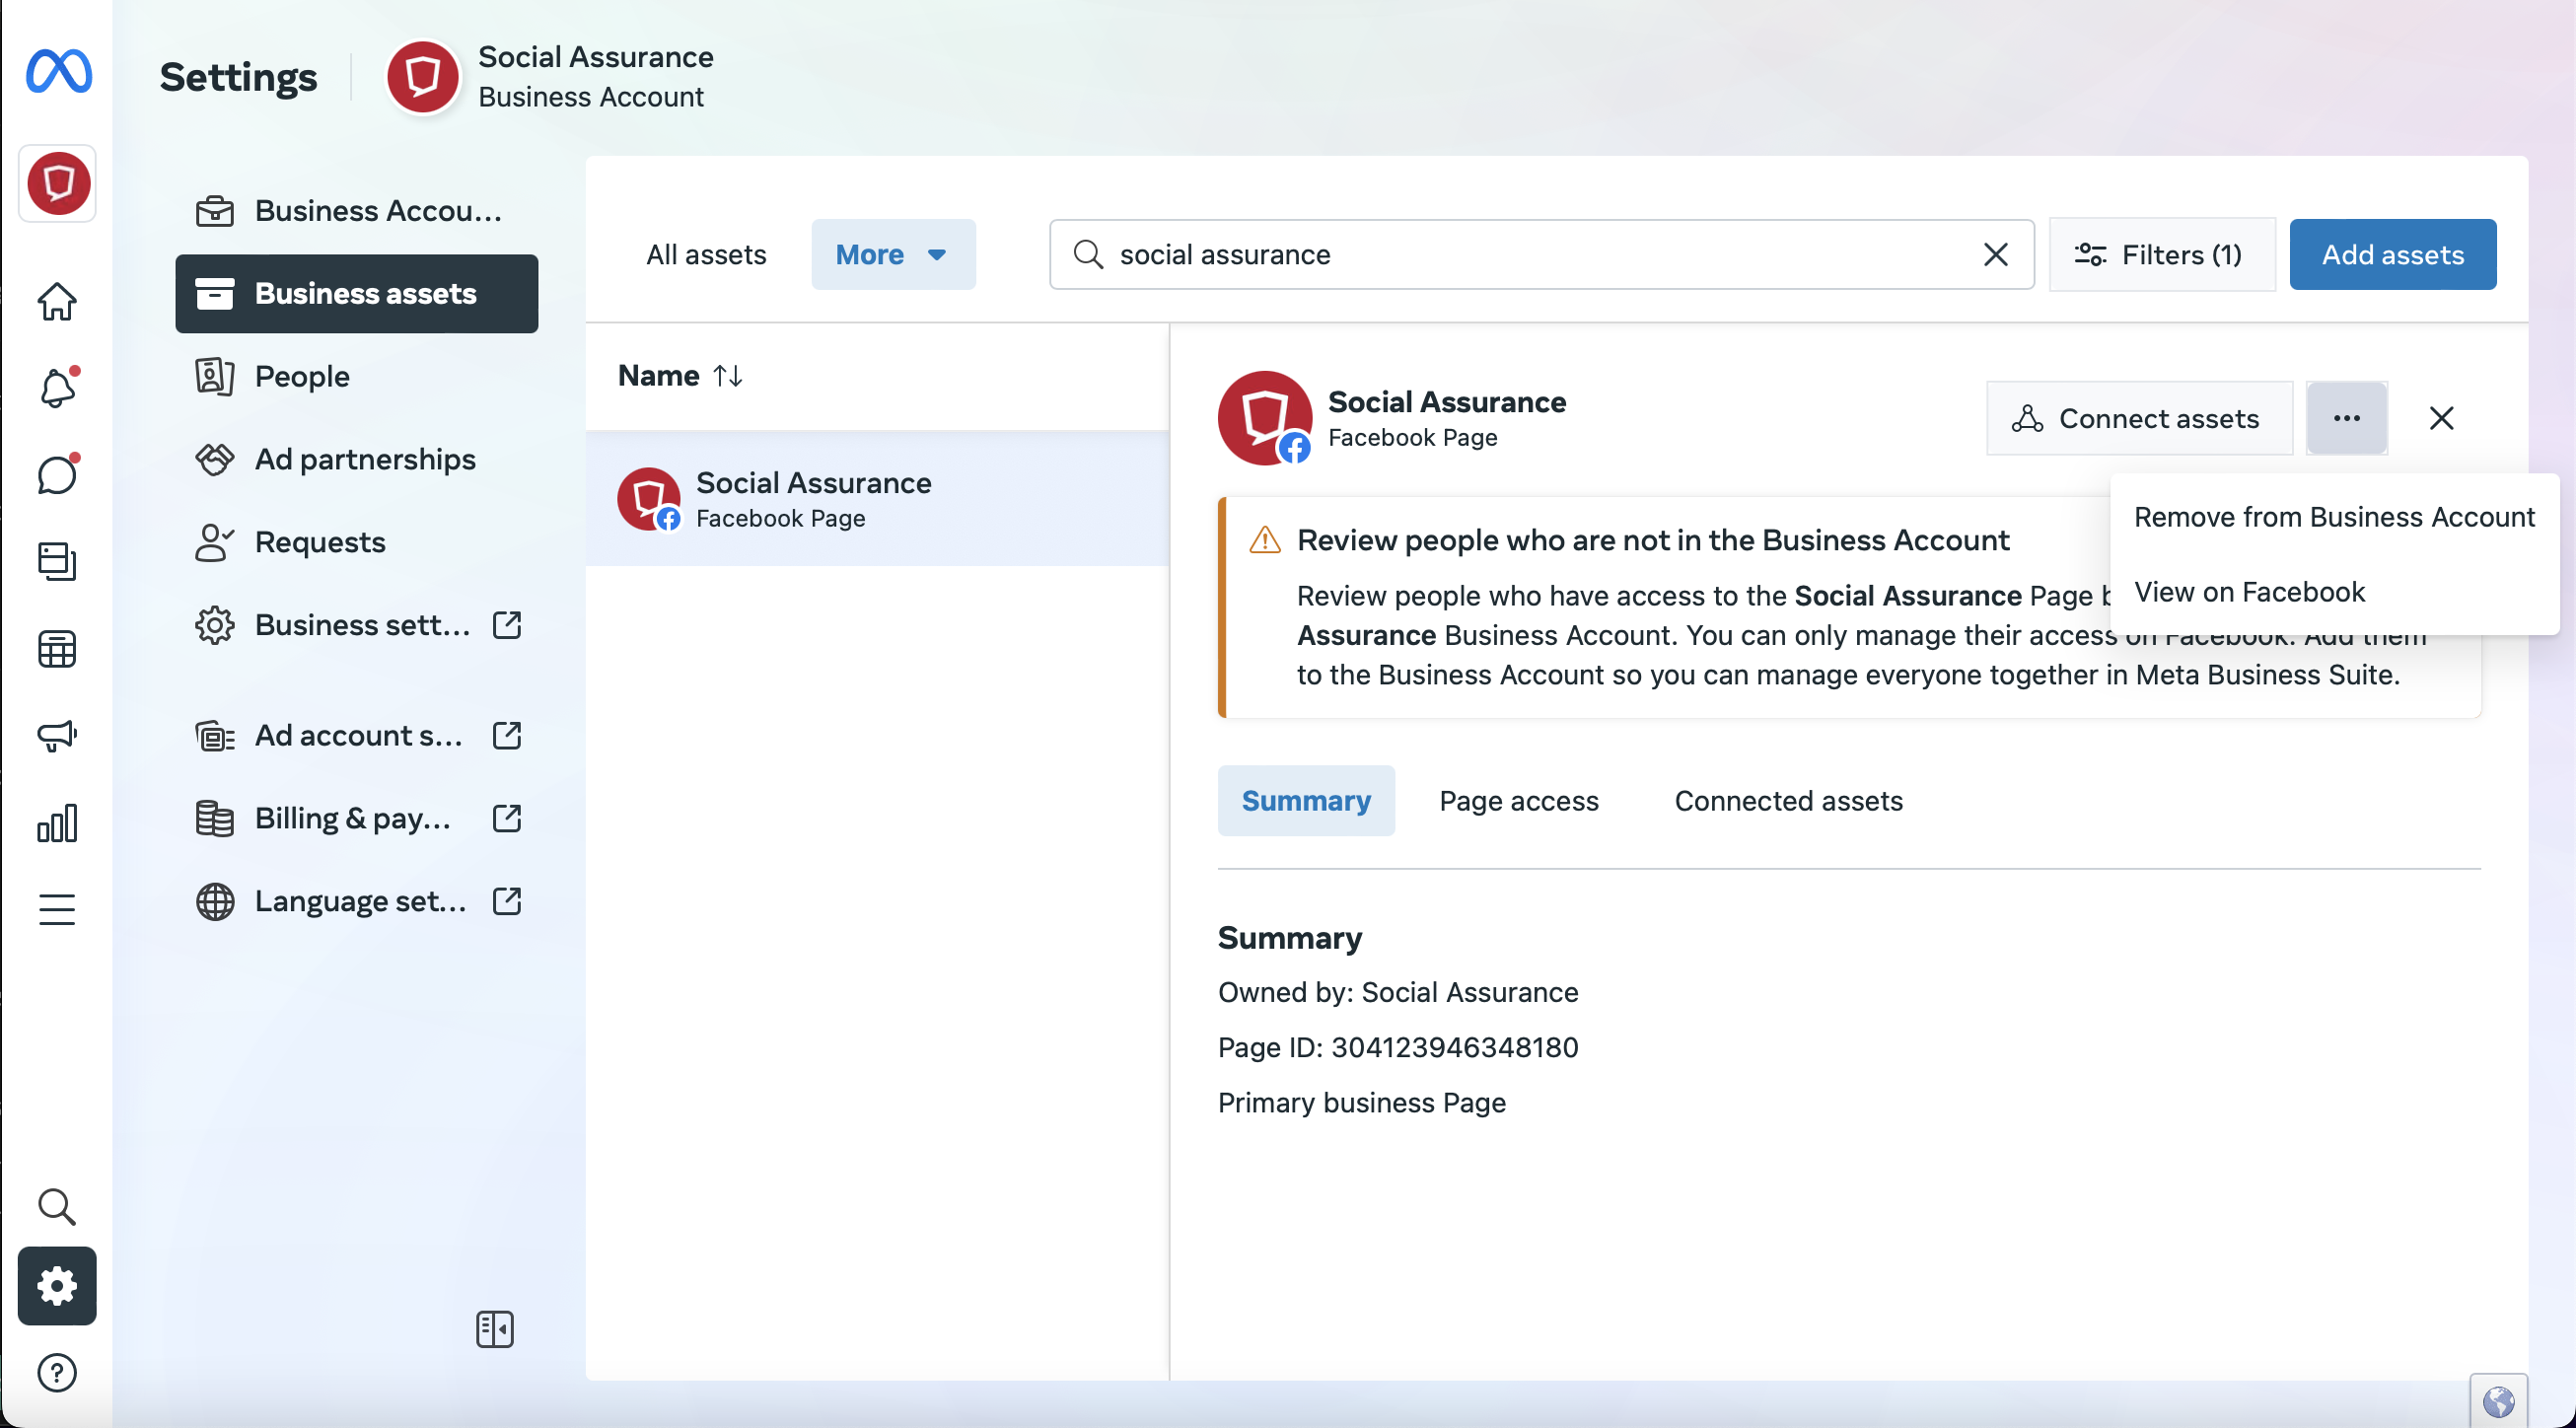
Task: Click the Meta logo icon
Action: [59, 71]
